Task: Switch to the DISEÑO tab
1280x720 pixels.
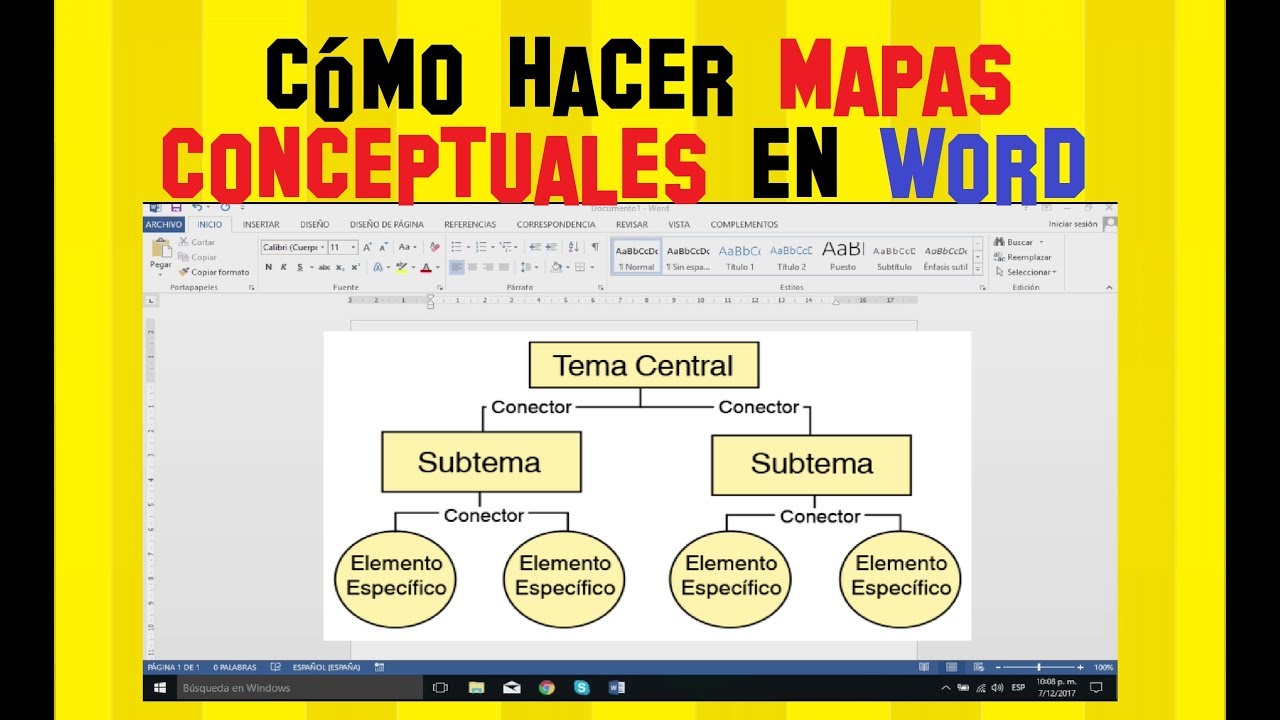Action: [x=314, y=225]
